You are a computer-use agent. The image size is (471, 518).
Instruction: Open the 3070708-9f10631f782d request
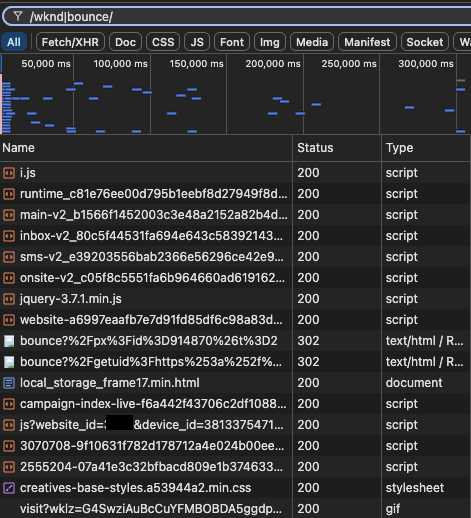click(235, 446)
